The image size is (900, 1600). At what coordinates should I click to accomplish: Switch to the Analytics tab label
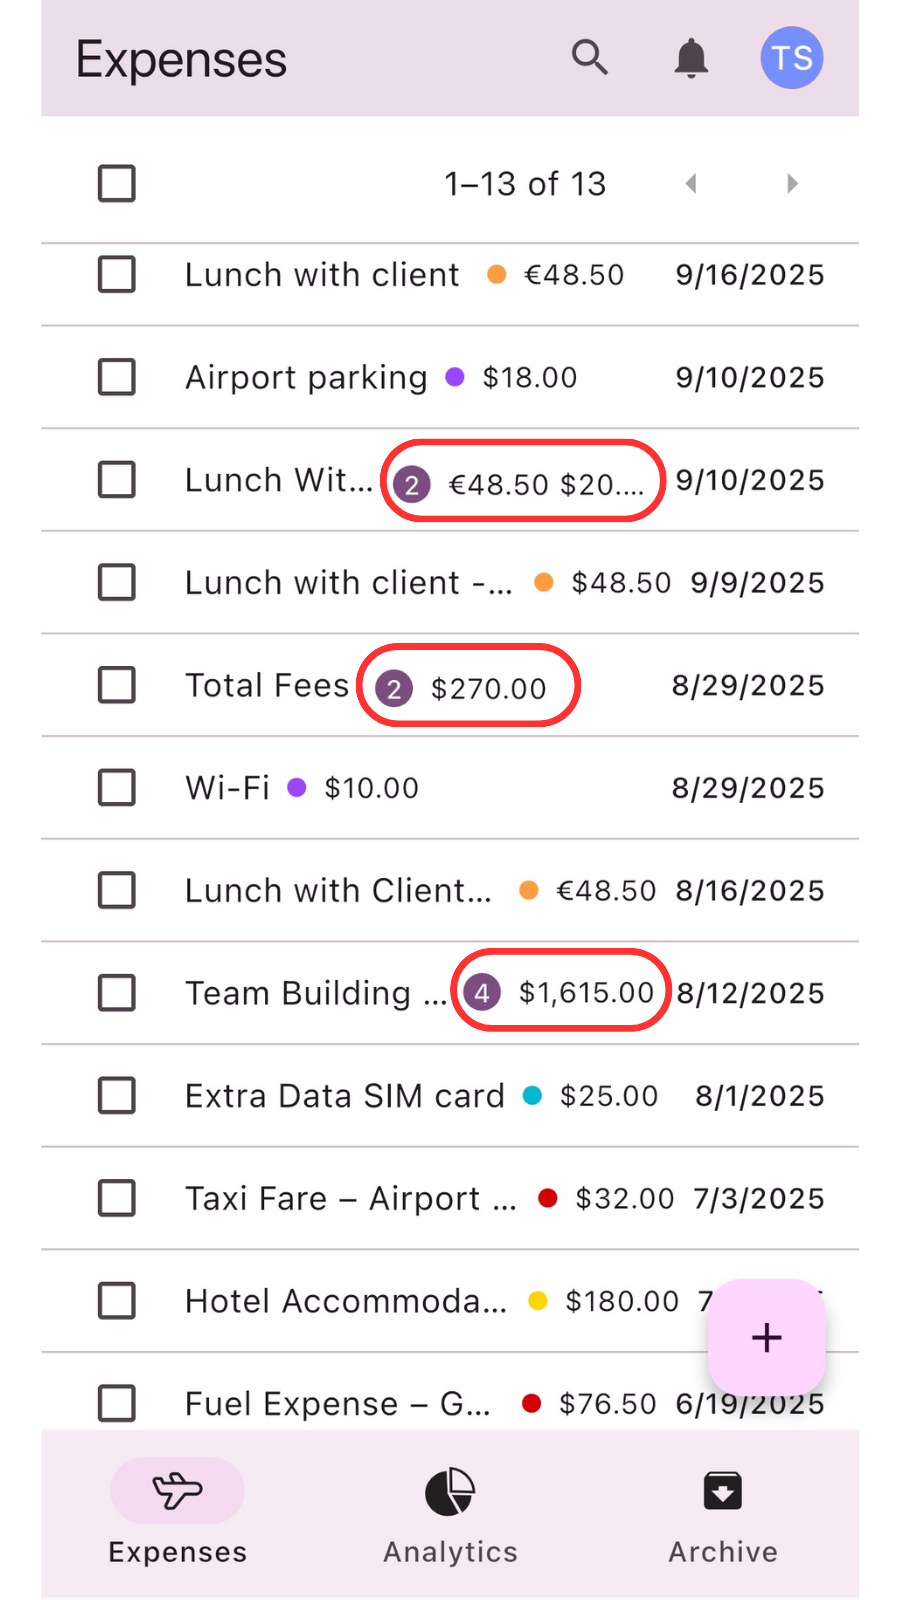(450, 1551)
